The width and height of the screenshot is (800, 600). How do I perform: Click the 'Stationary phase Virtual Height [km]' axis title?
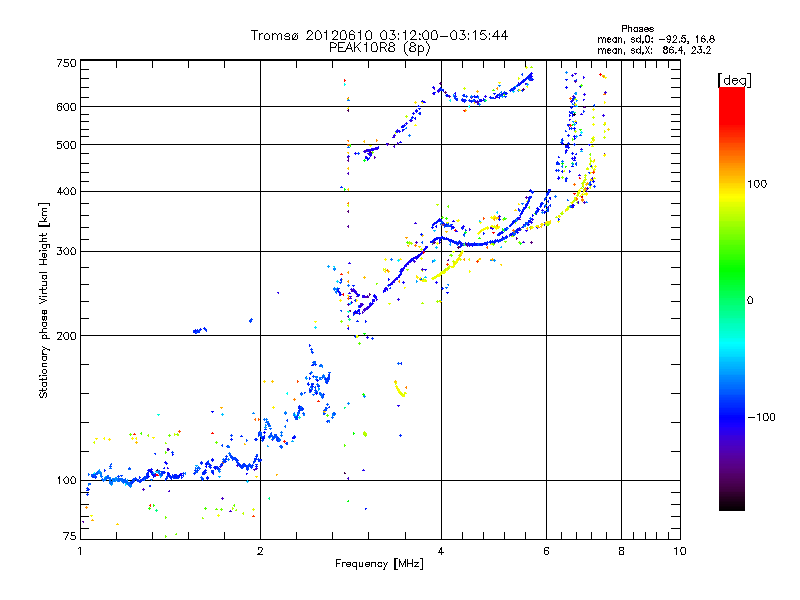point(44,300)
